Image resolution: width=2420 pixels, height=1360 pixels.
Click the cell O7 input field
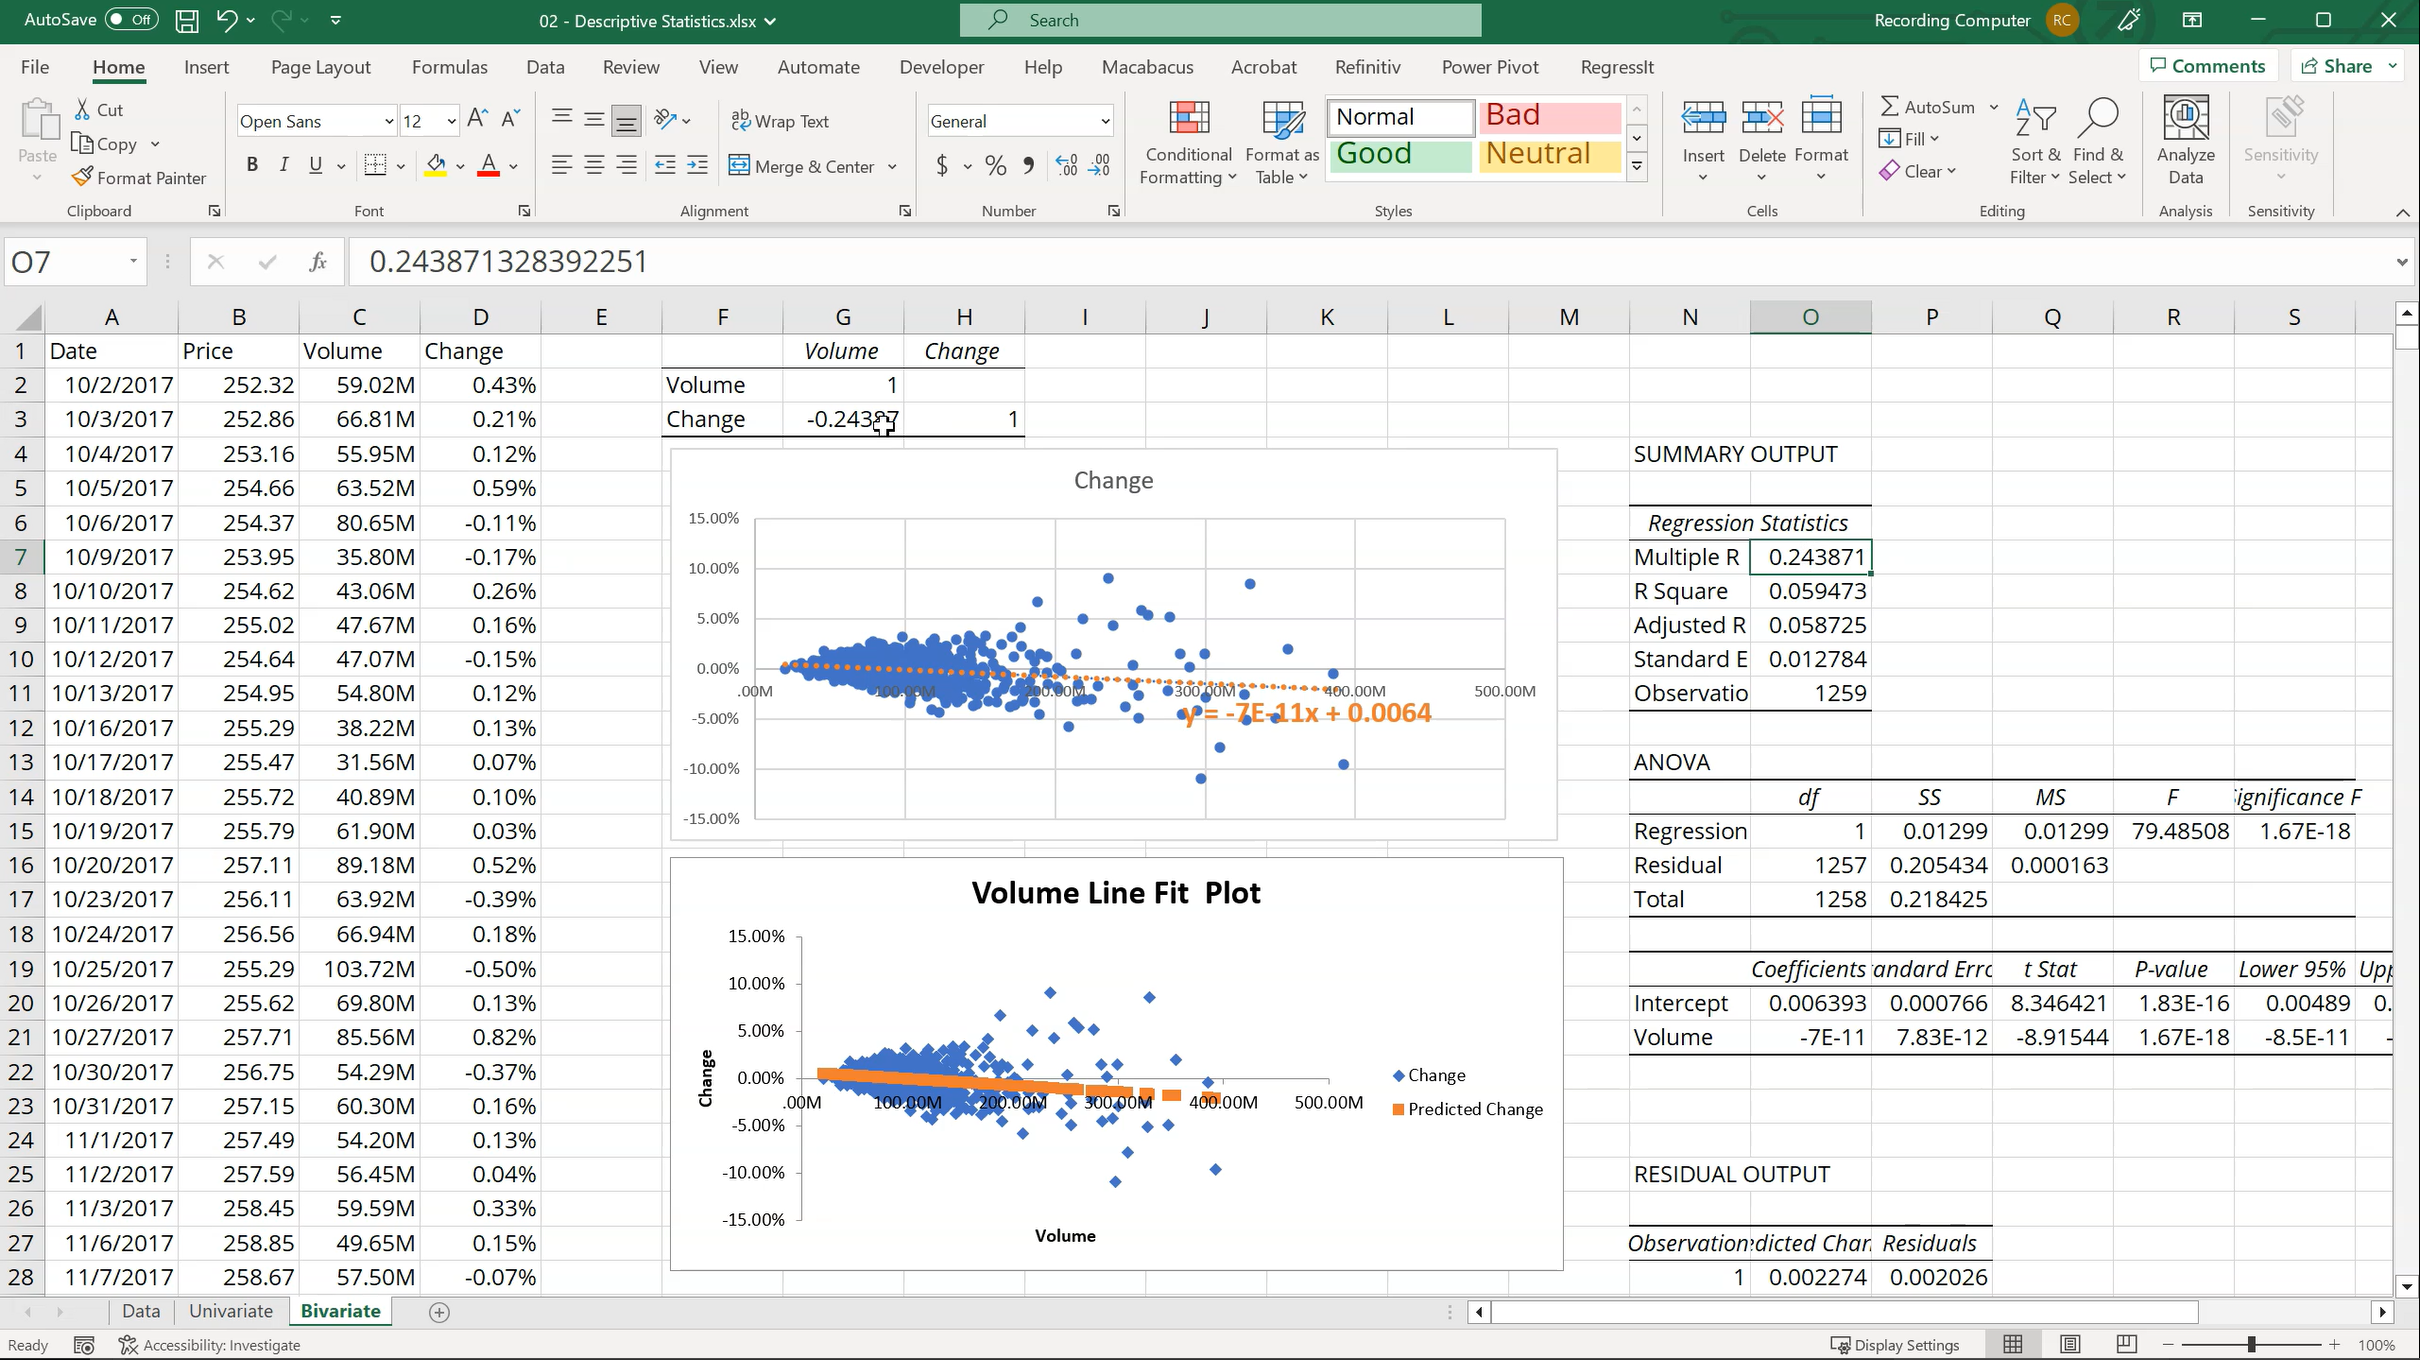click(1810, 557)
